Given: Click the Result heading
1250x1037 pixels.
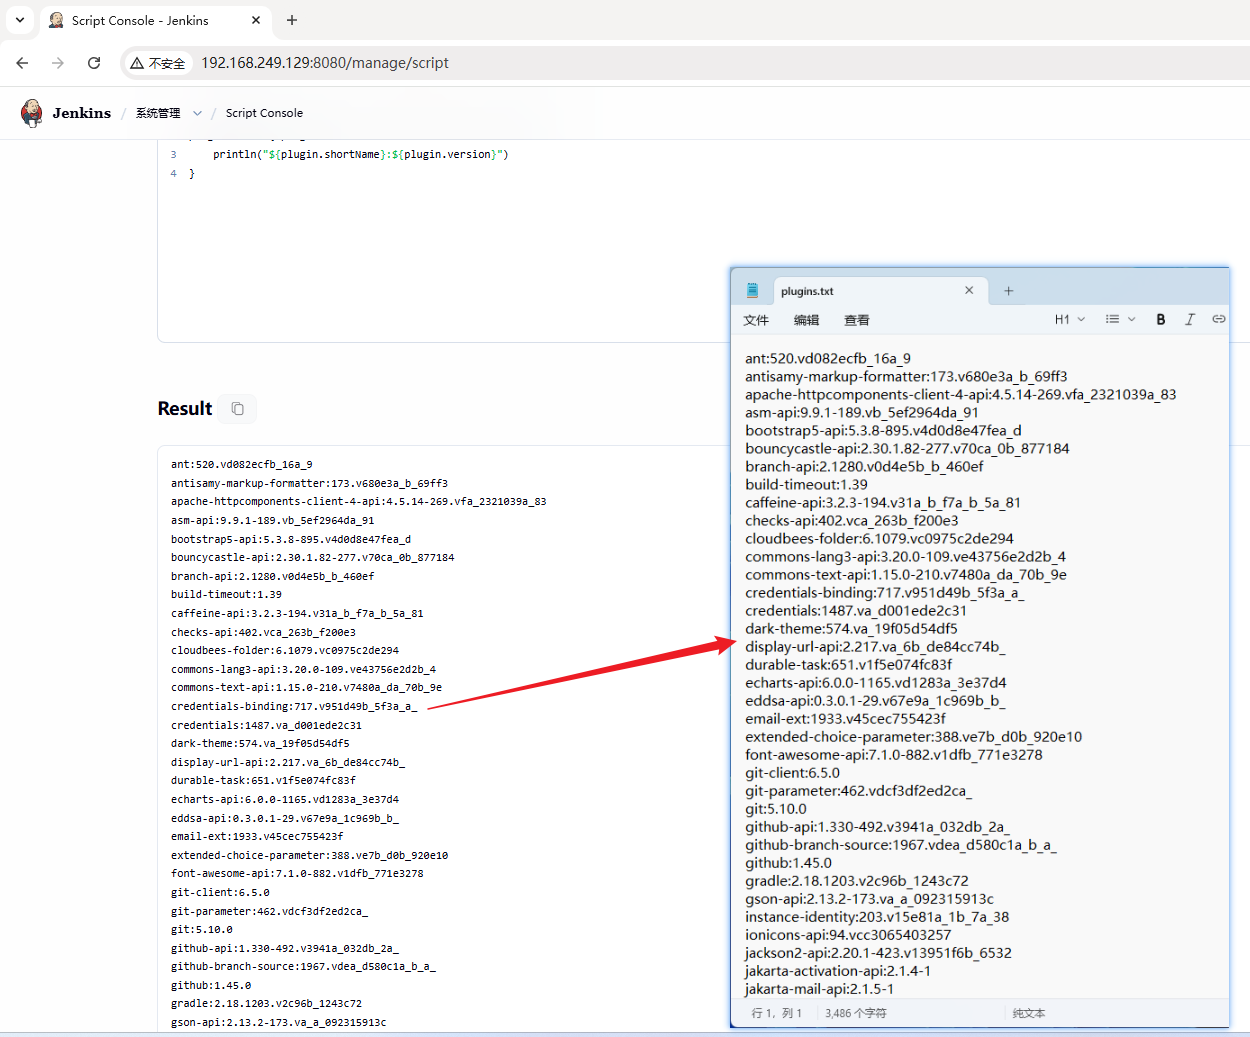Looking at the screenshot, I should pos(185,408).
